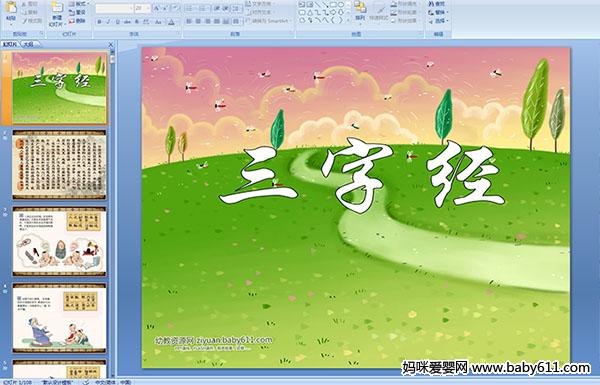Click the Clear Formatting eraser icon
600x385 pixels.
176,8
